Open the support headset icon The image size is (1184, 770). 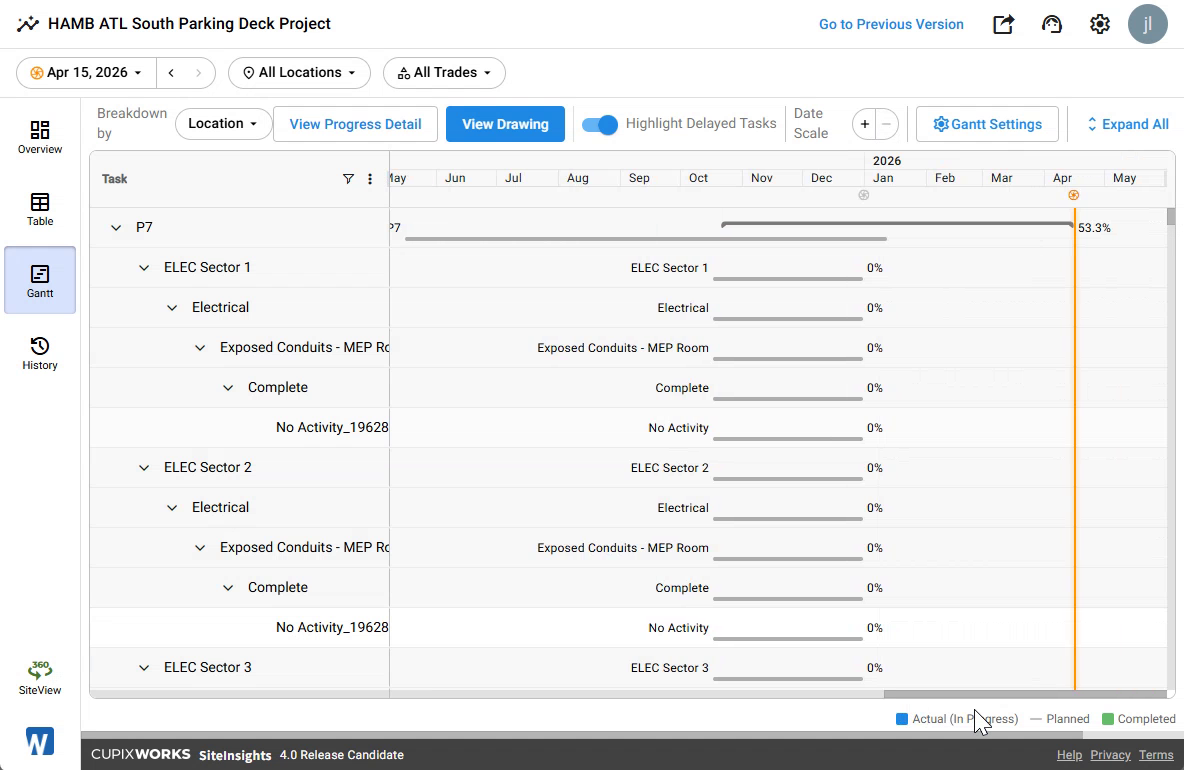1051,24
